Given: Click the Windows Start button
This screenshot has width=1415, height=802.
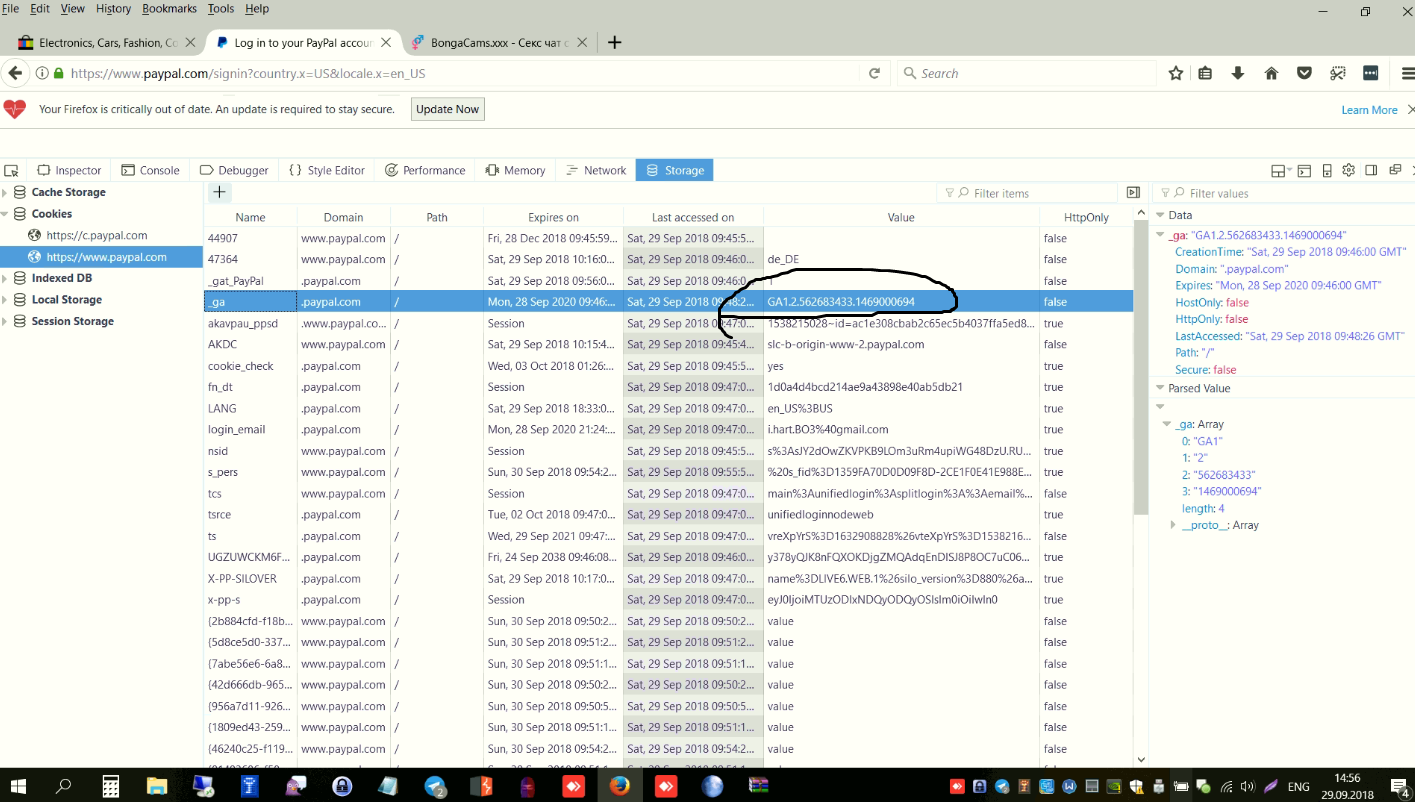Looking at the screenshot, I should (19, 786).
